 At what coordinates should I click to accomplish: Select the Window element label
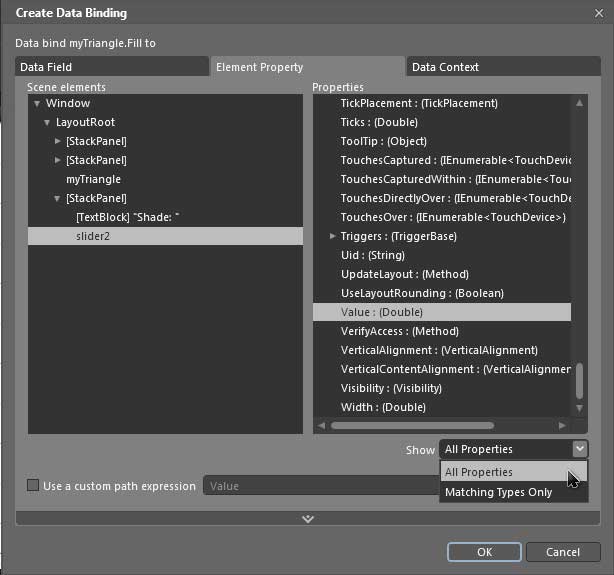[x=68, y=103]
